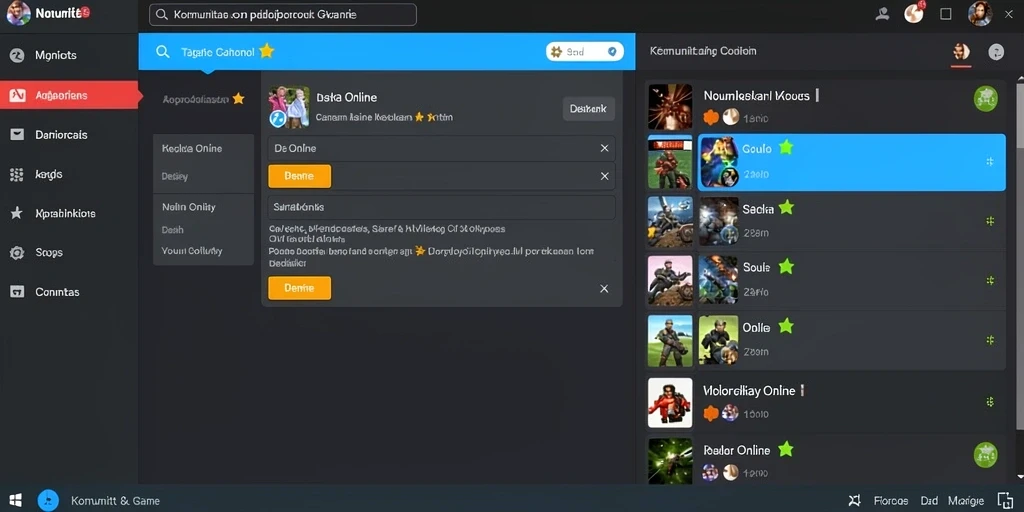Click the orange Deme button below De Online
Screen dimensions: 1024x512
click(x=300, y=176)
